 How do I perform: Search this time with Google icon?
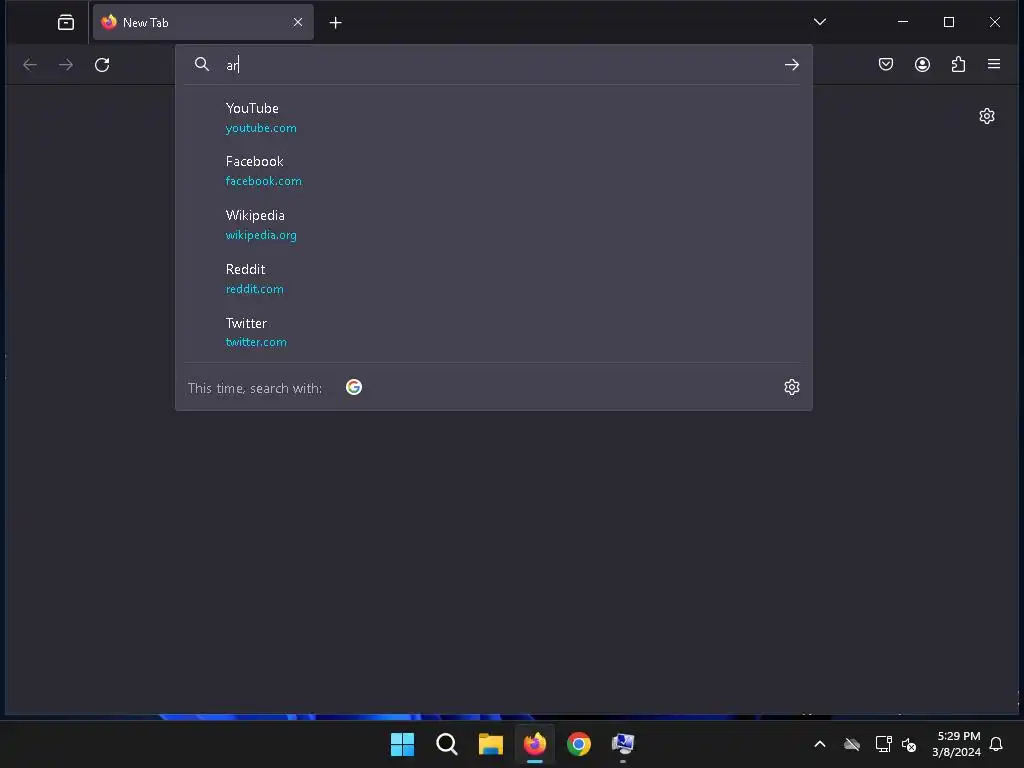click(354, 387)
